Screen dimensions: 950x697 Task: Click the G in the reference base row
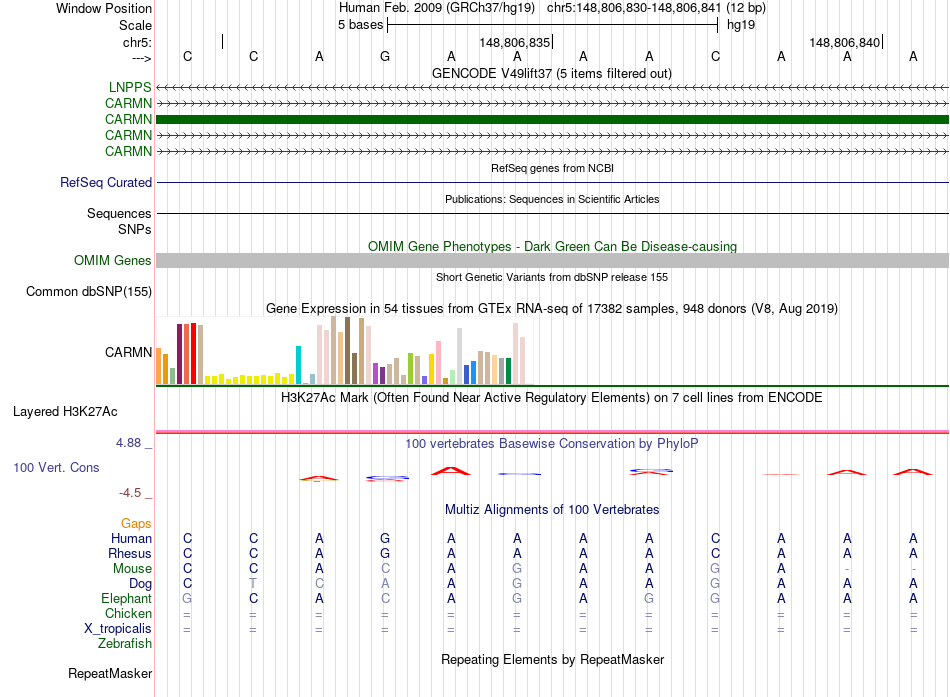pos(385,56)
